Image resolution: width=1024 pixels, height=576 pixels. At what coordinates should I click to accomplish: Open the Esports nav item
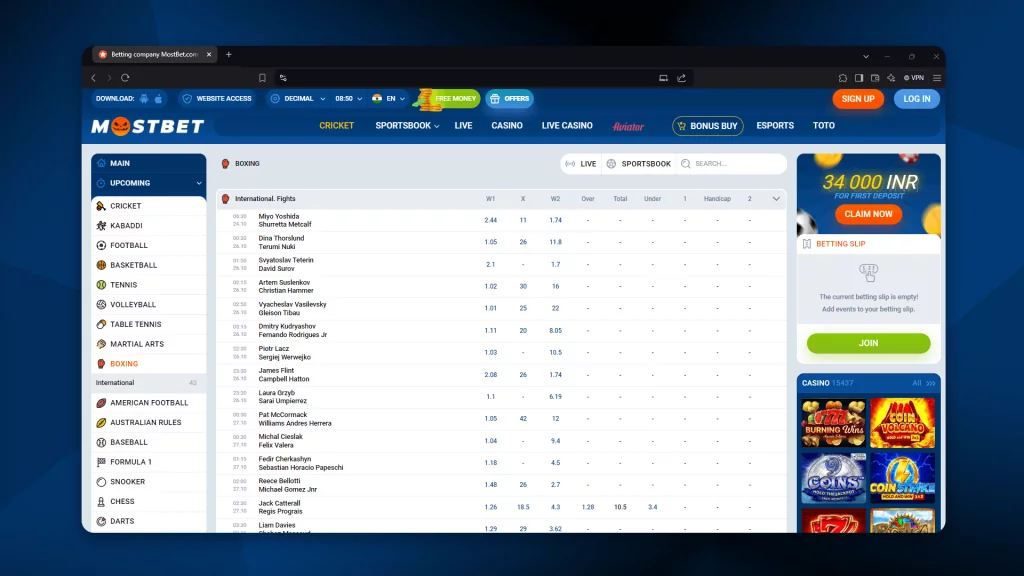click(775, 125)
